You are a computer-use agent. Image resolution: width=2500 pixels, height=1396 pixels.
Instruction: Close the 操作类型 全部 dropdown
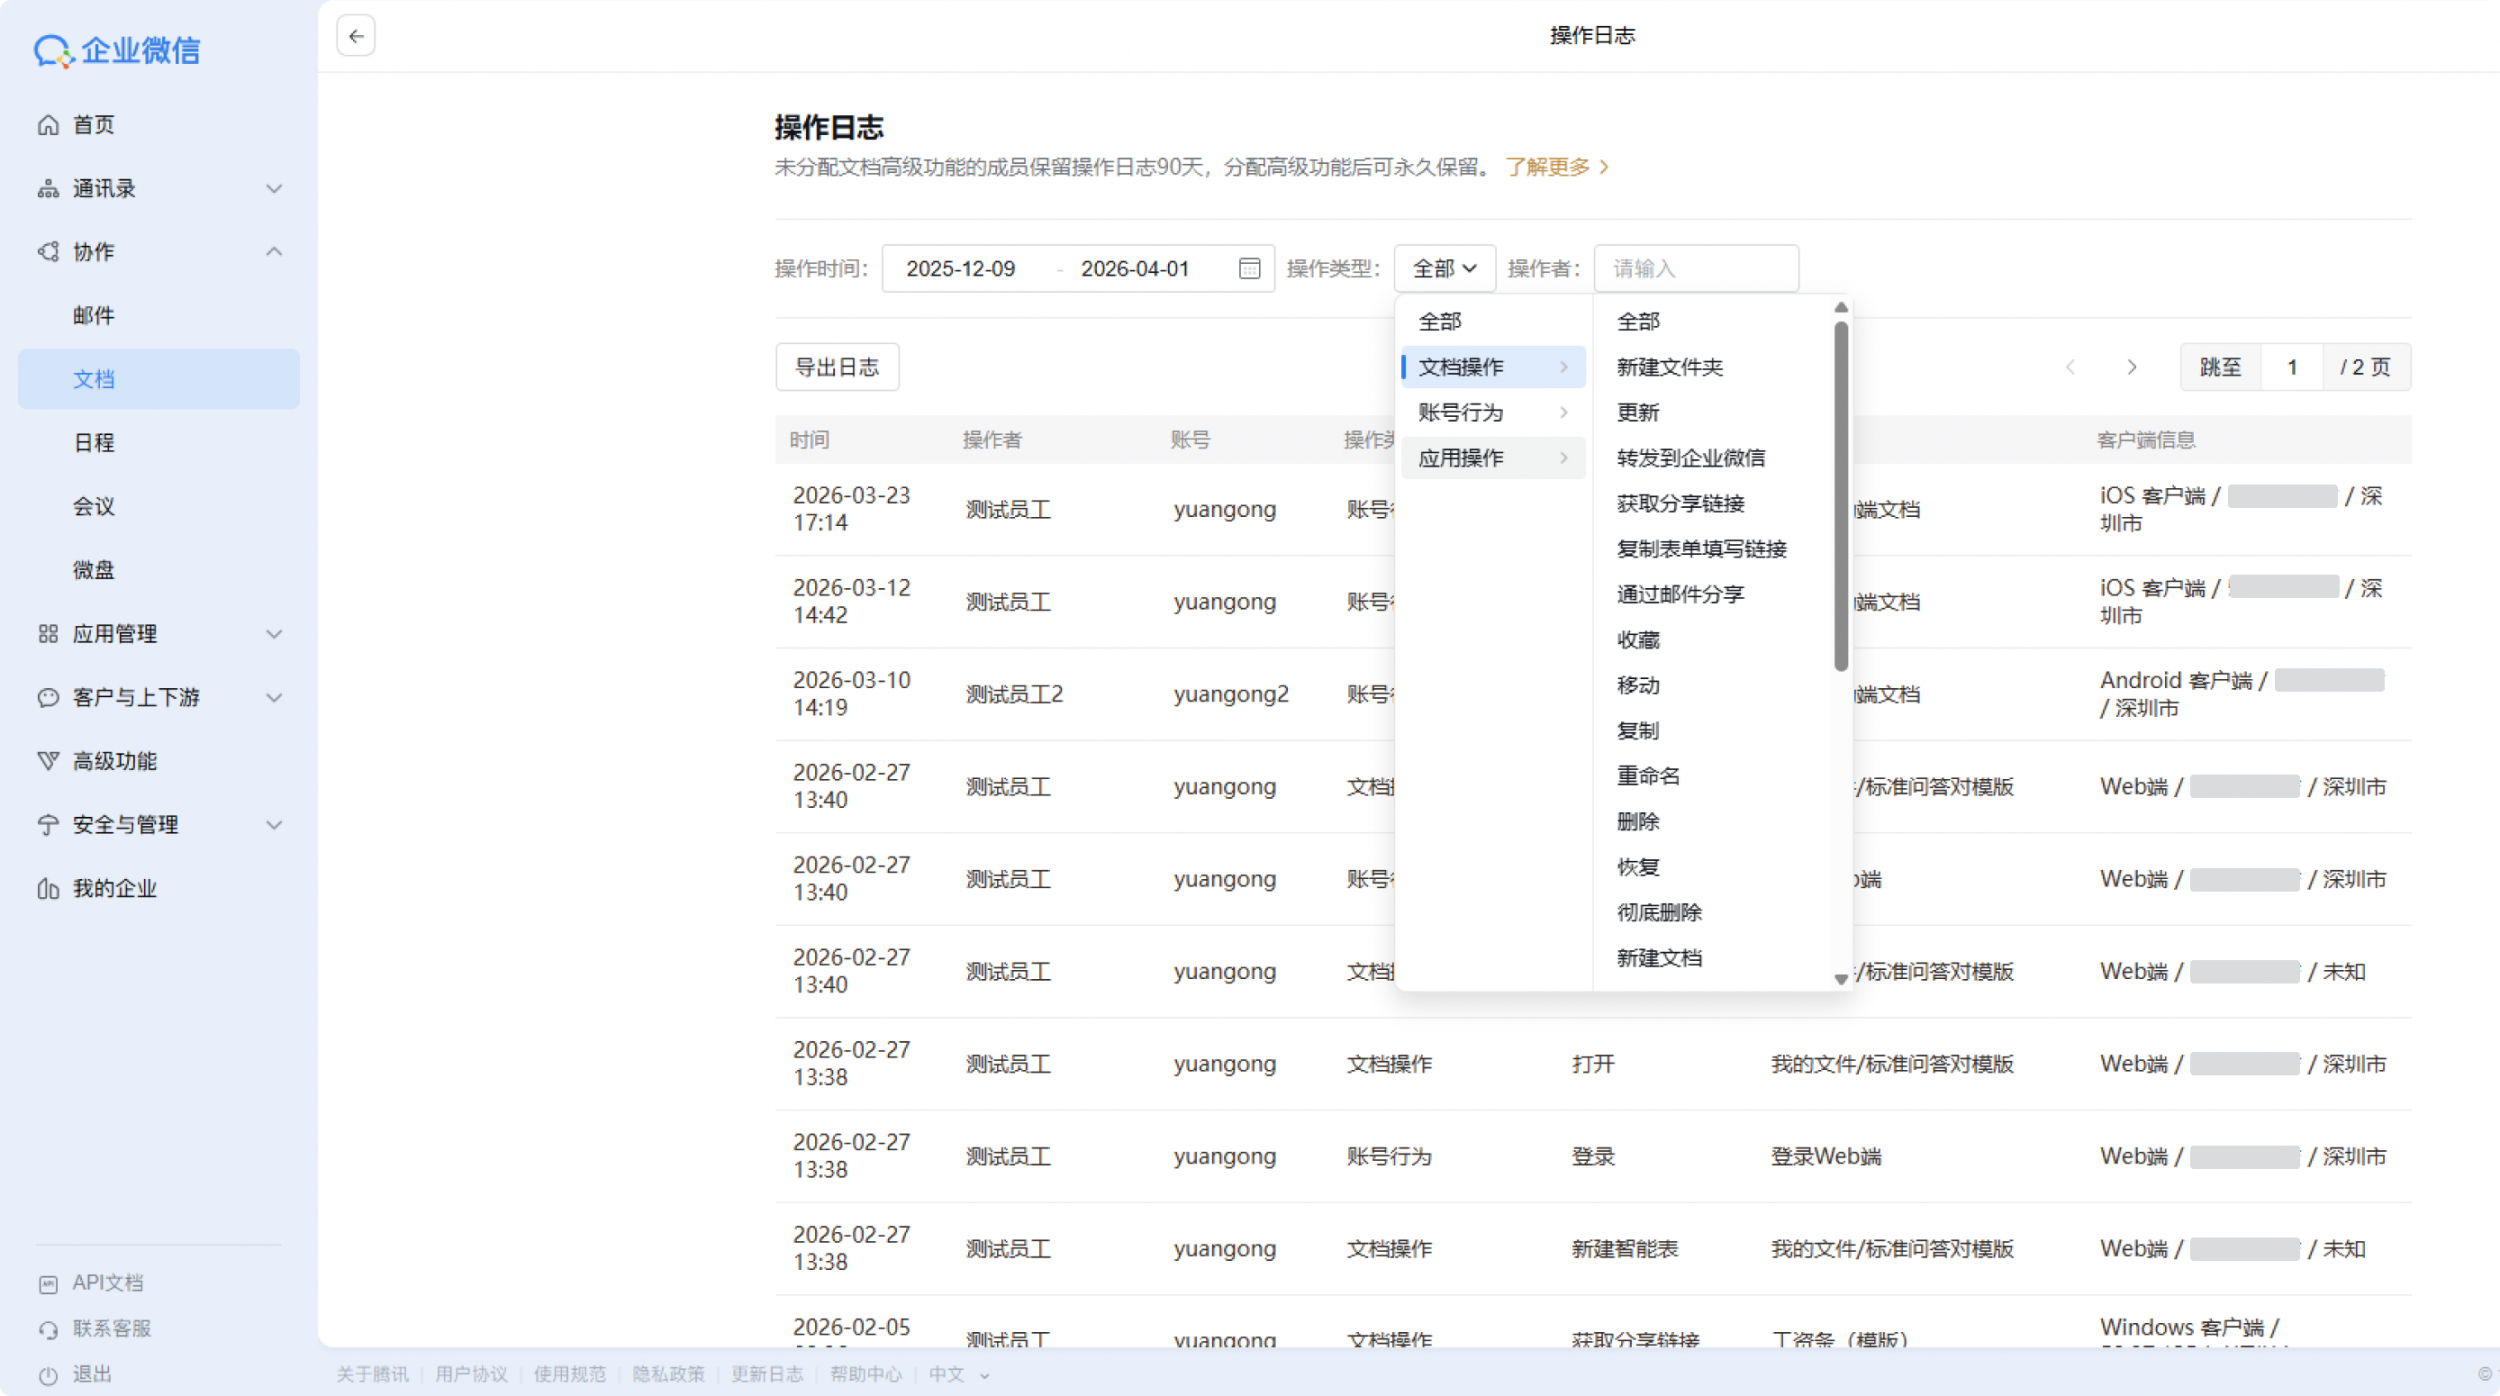(1445, 268)
